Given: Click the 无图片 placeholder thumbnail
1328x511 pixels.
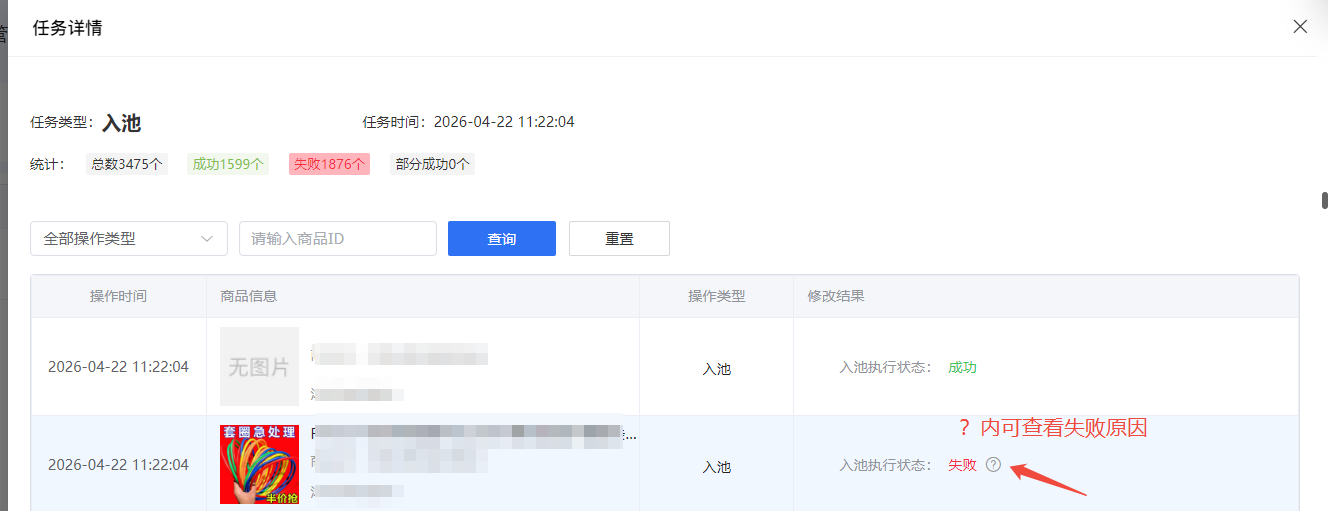Looking at the screenshot, I should point(259,367).
